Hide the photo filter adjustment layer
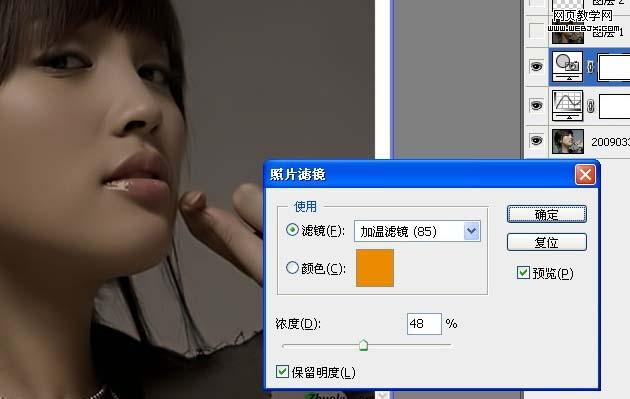The height and width of the screenshot is (399, 630). point(536,66)
